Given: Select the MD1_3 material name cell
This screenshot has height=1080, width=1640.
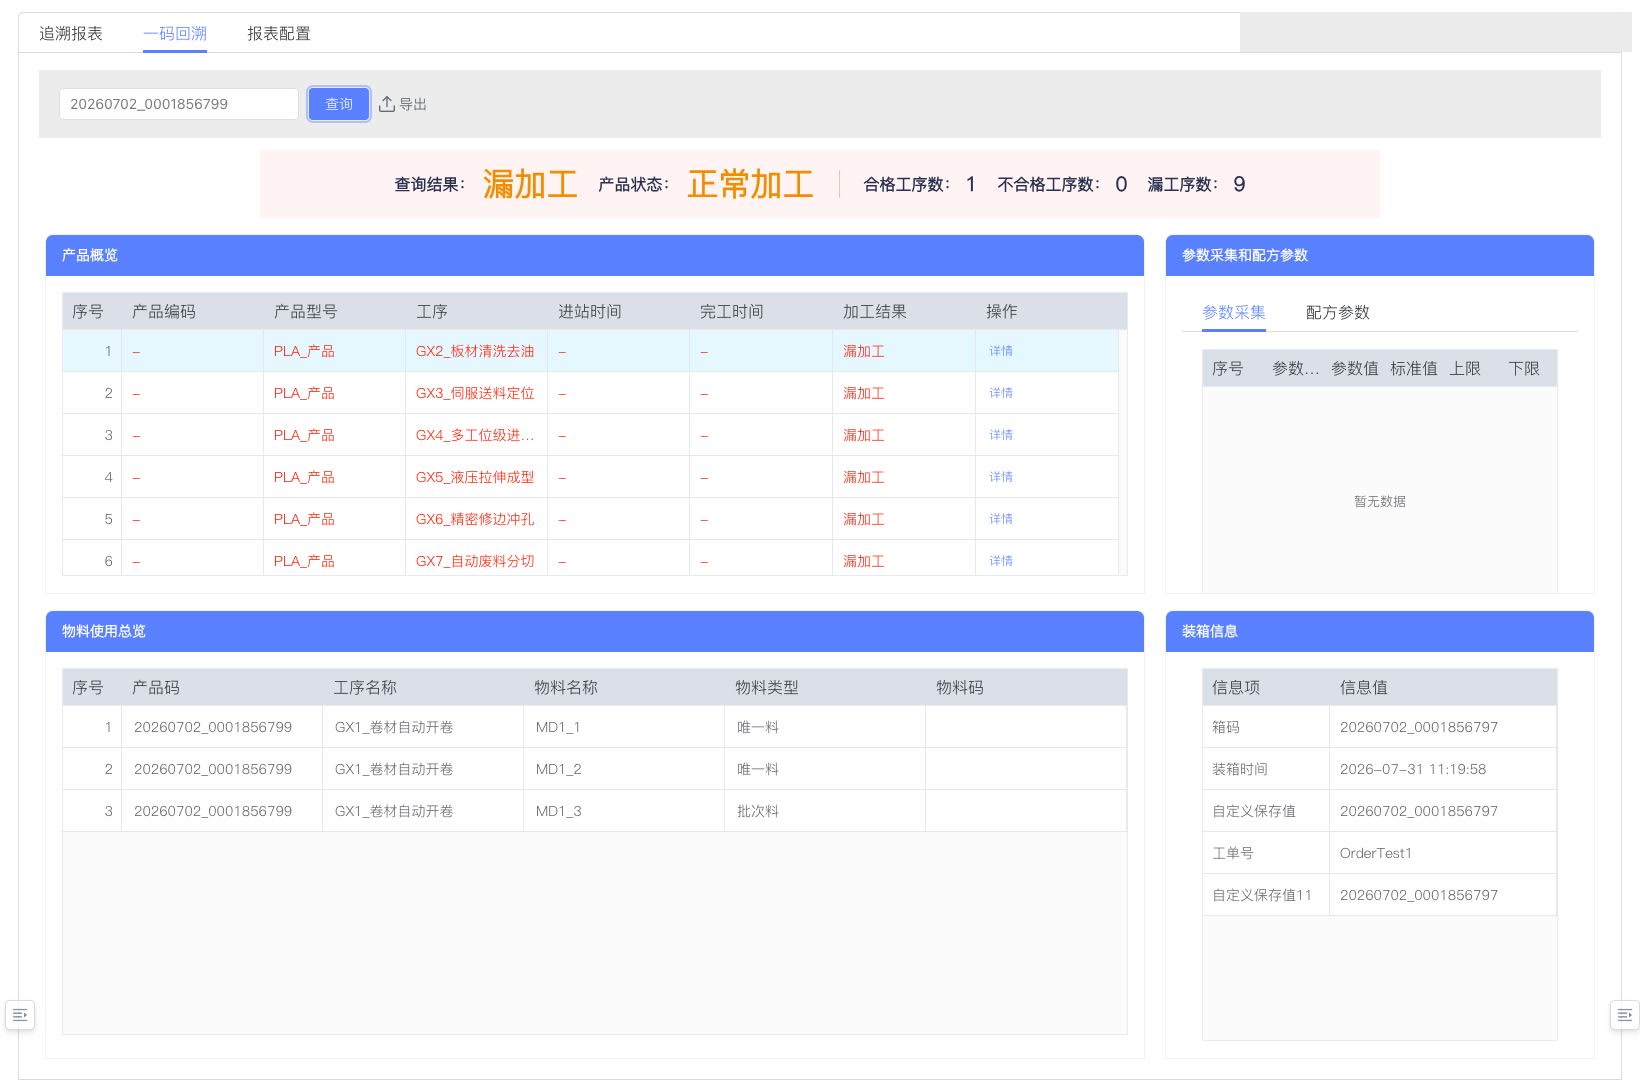Looking at the screenshot, I should 624,811.
